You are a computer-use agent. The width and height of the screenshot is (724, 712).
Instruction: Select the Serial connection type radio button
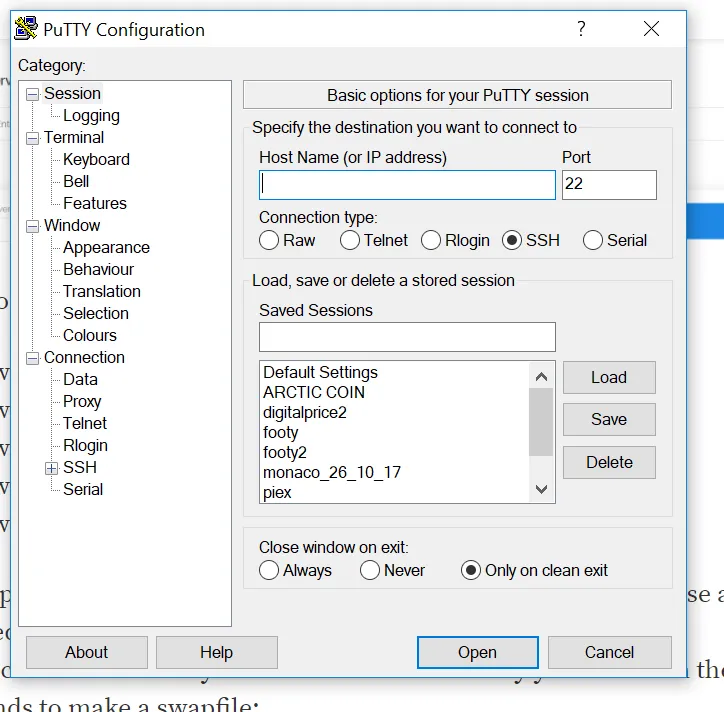592,241
